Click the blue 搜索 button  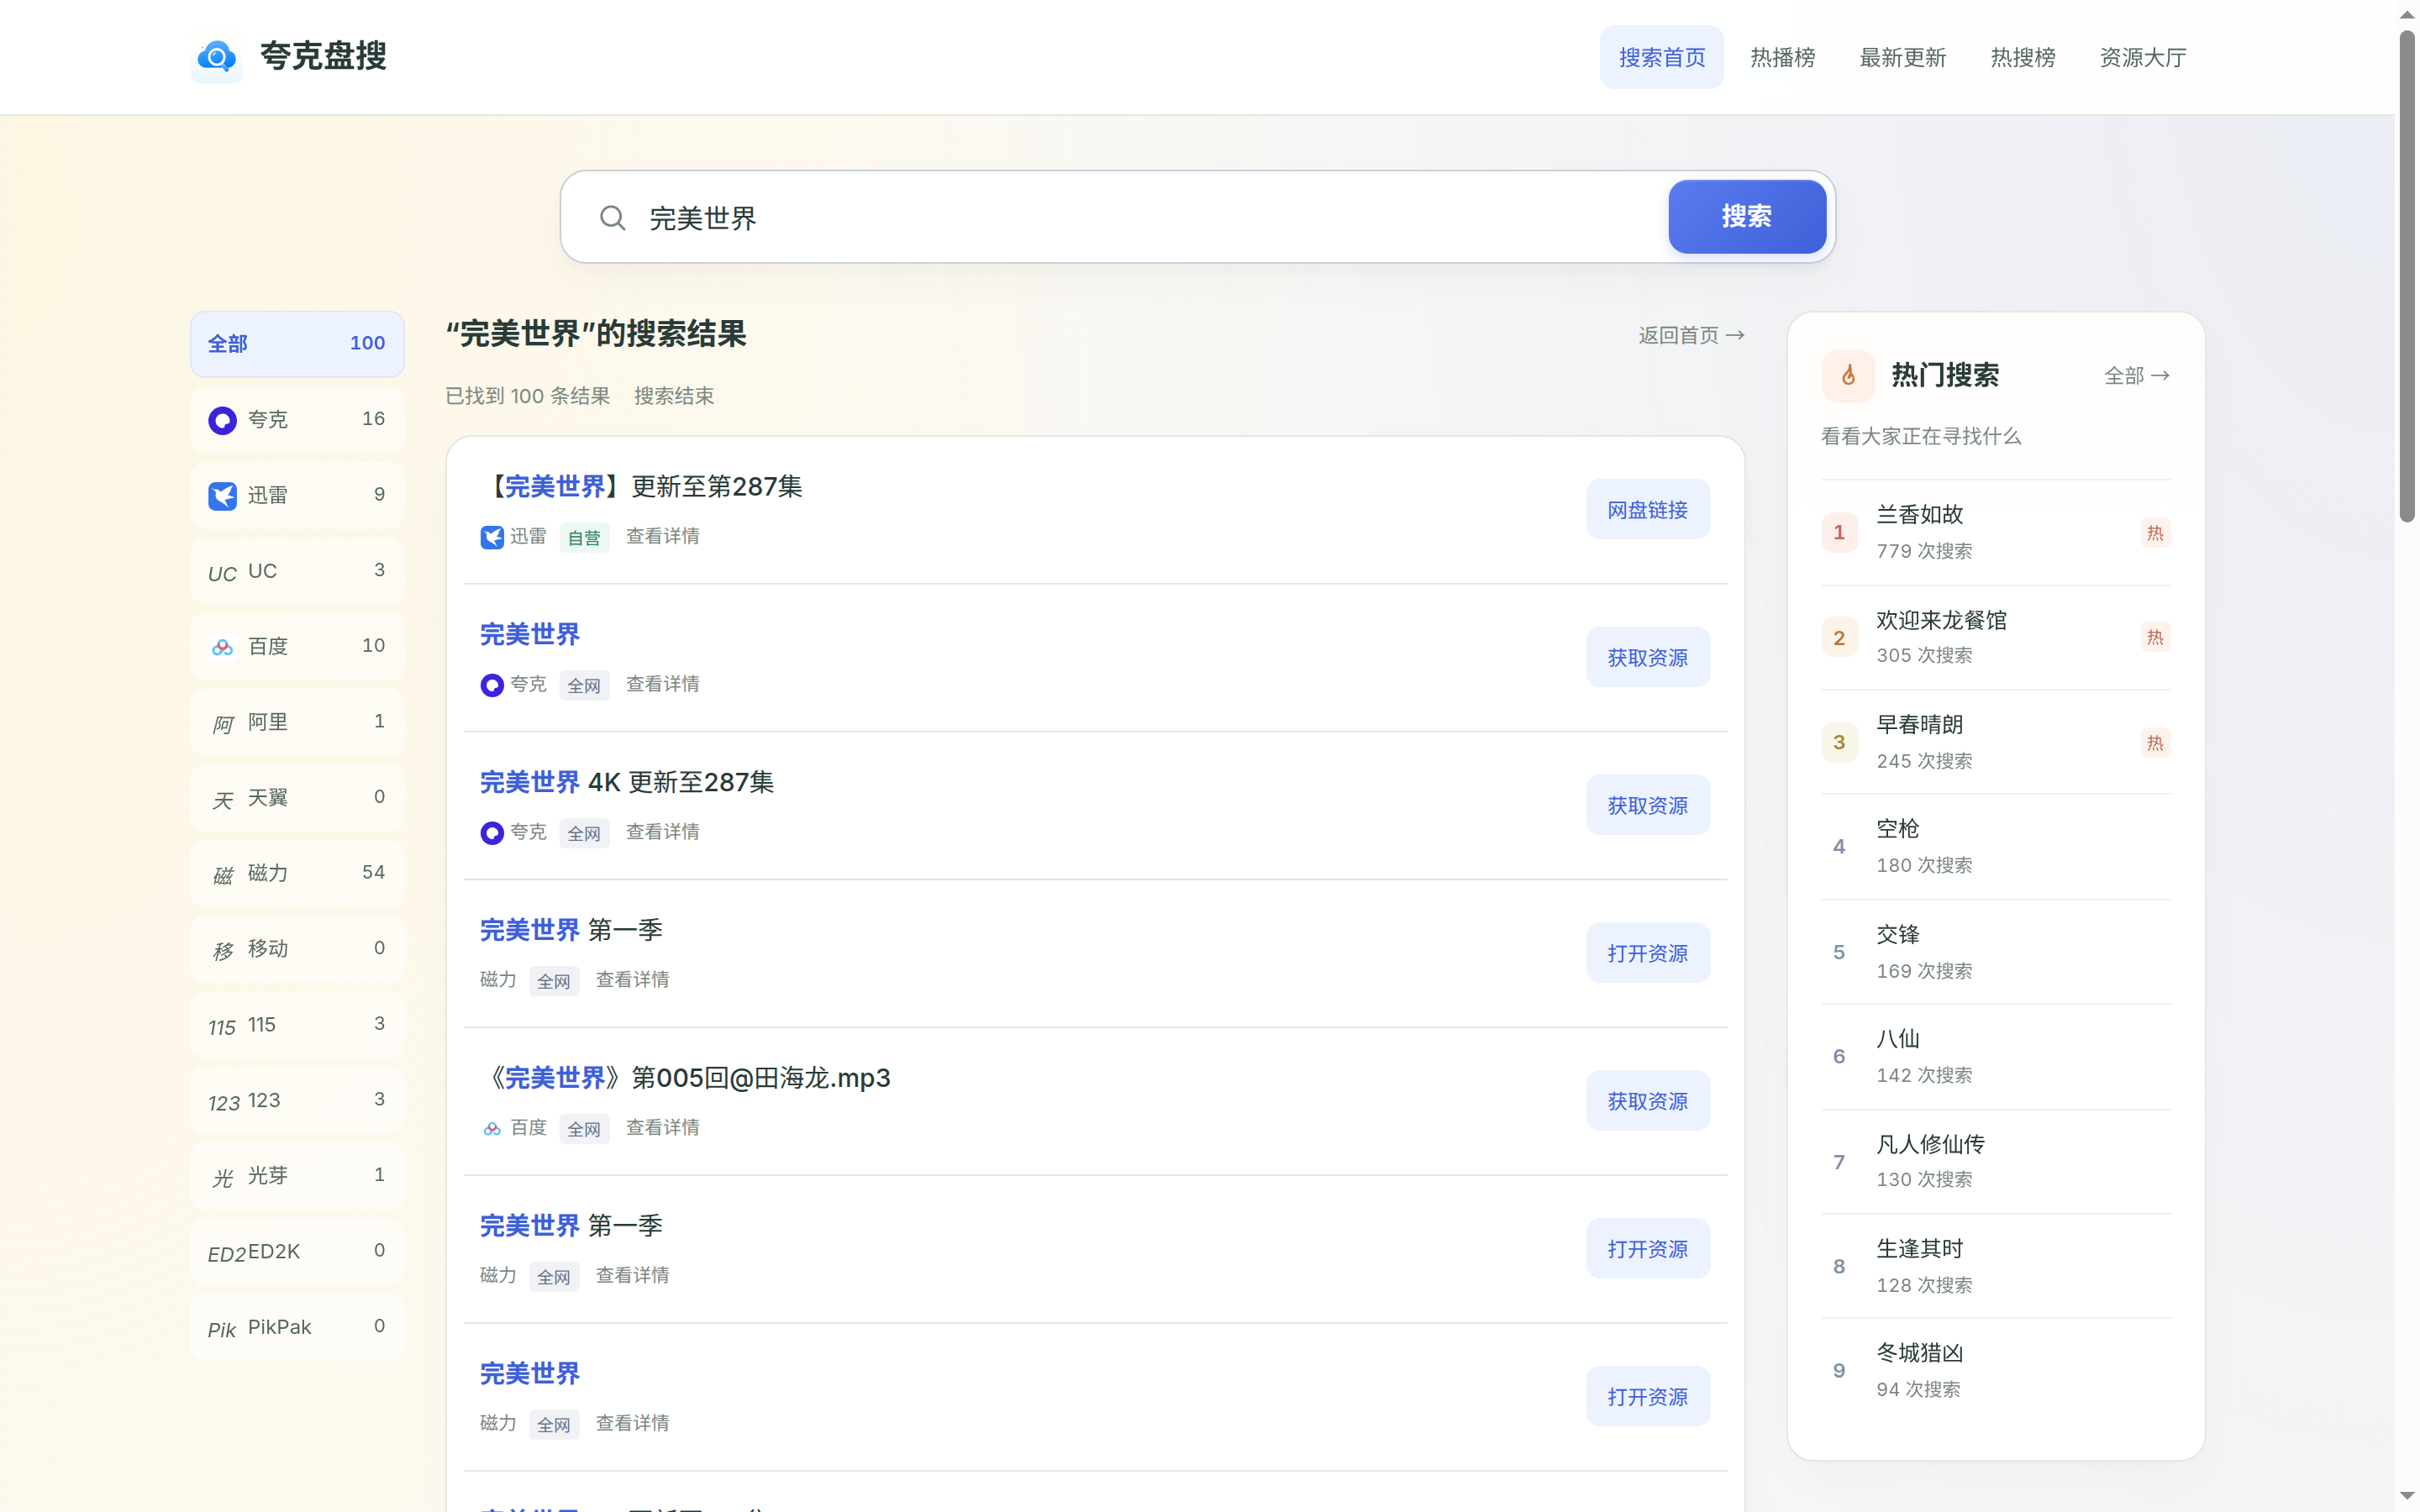[1747, 216]
